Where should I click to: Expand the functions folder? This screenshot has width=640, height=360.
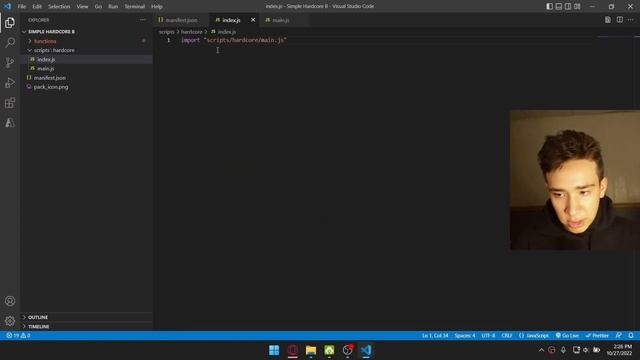point(87,41)
